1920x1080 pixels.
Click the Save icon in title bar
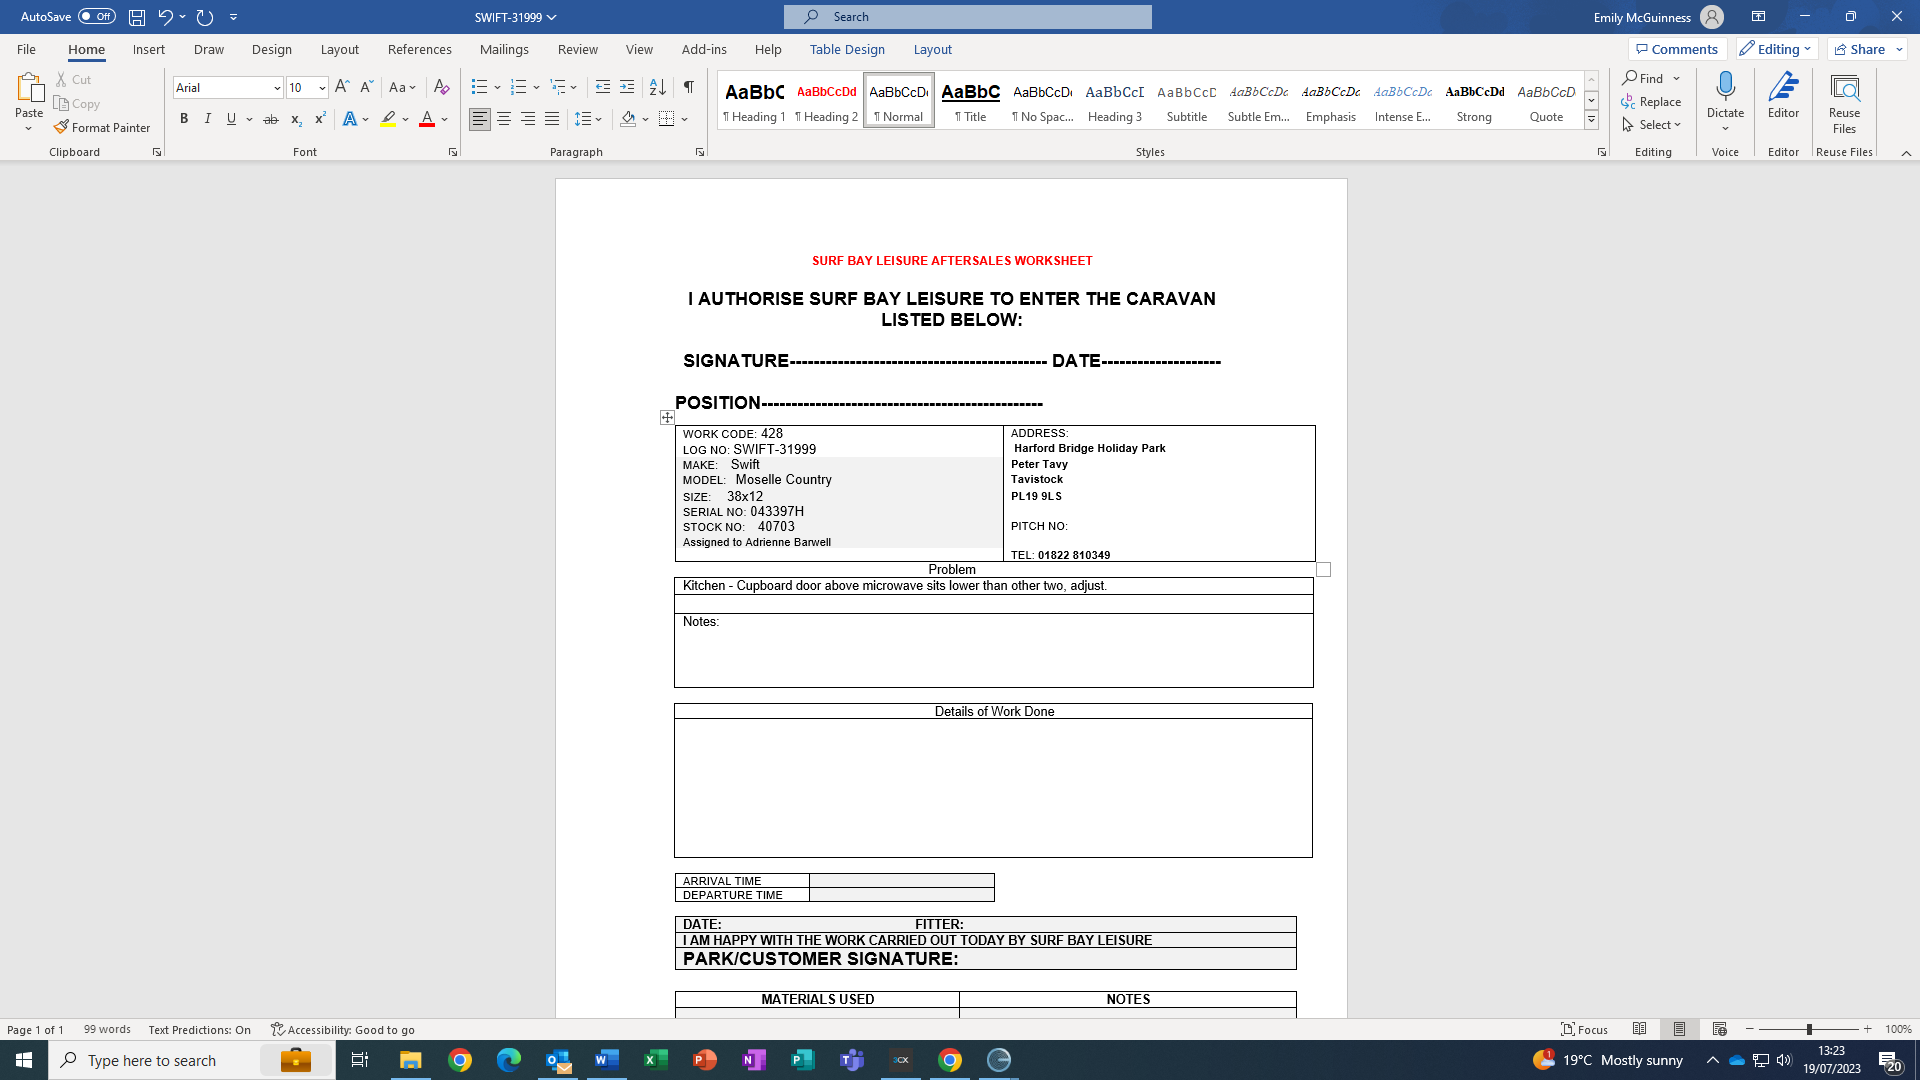[137, 17]
